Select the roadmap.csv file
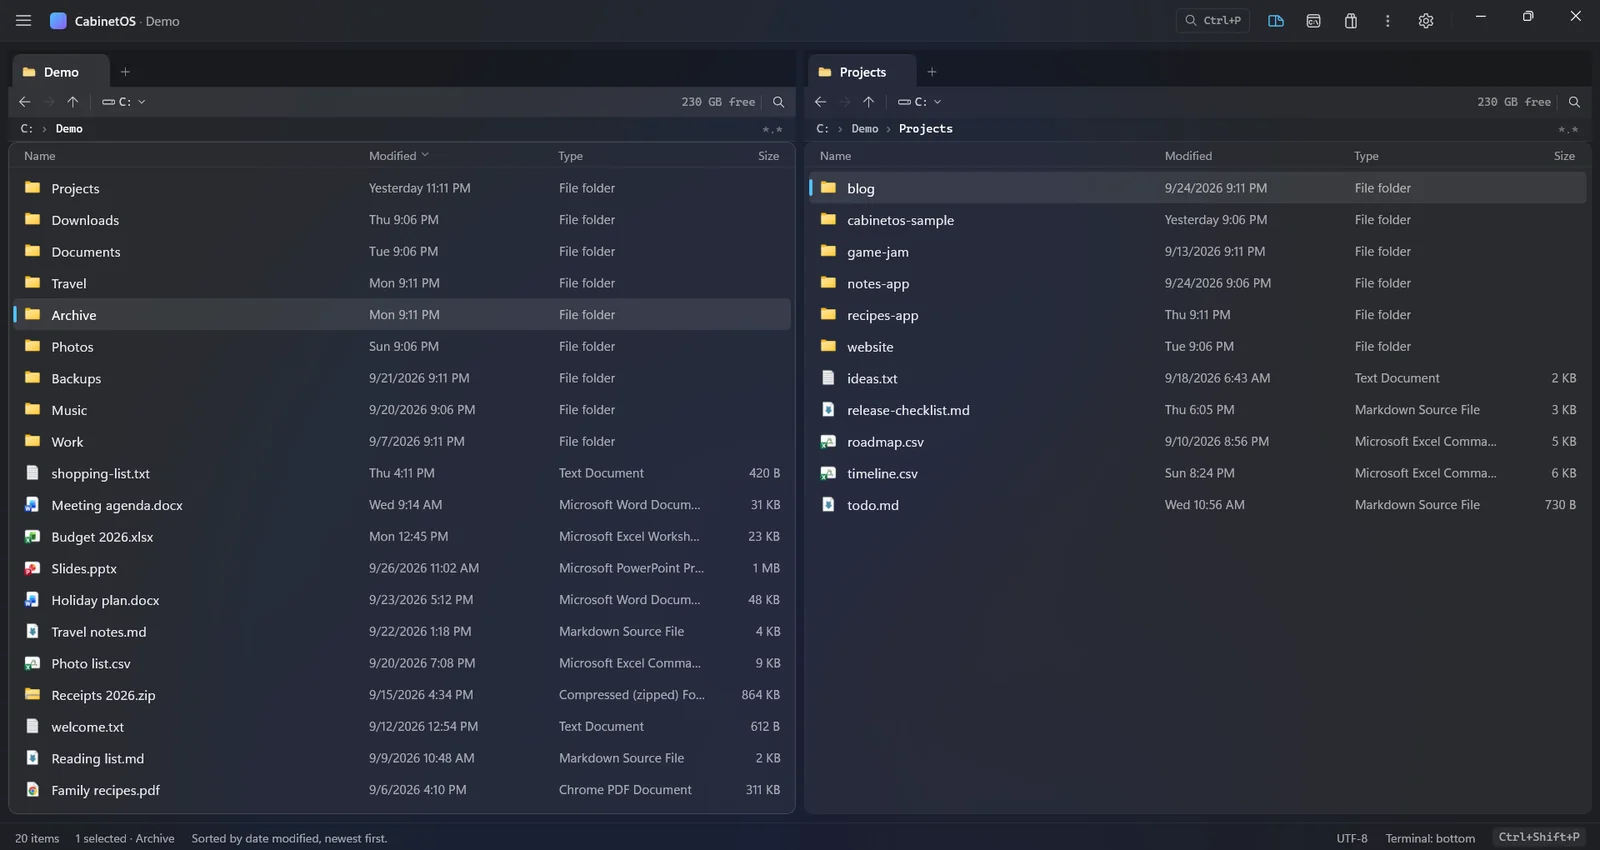This screenshot has height=850, width=1600. (x=1198, y=441)
